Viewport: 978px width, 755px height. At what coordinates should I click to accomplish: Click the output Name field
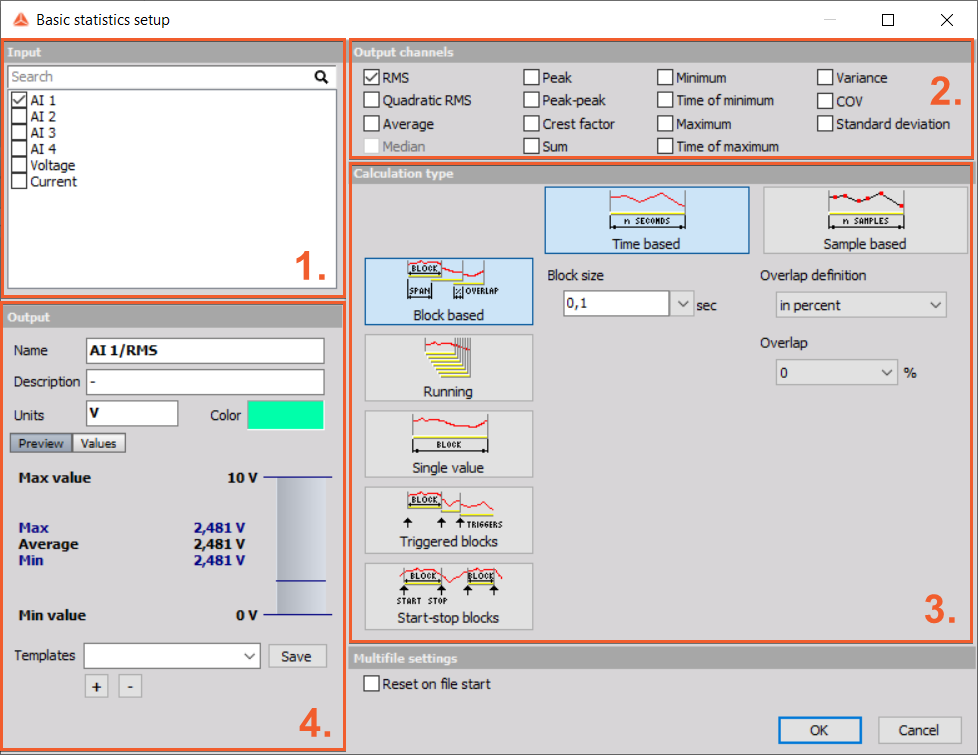205,350
